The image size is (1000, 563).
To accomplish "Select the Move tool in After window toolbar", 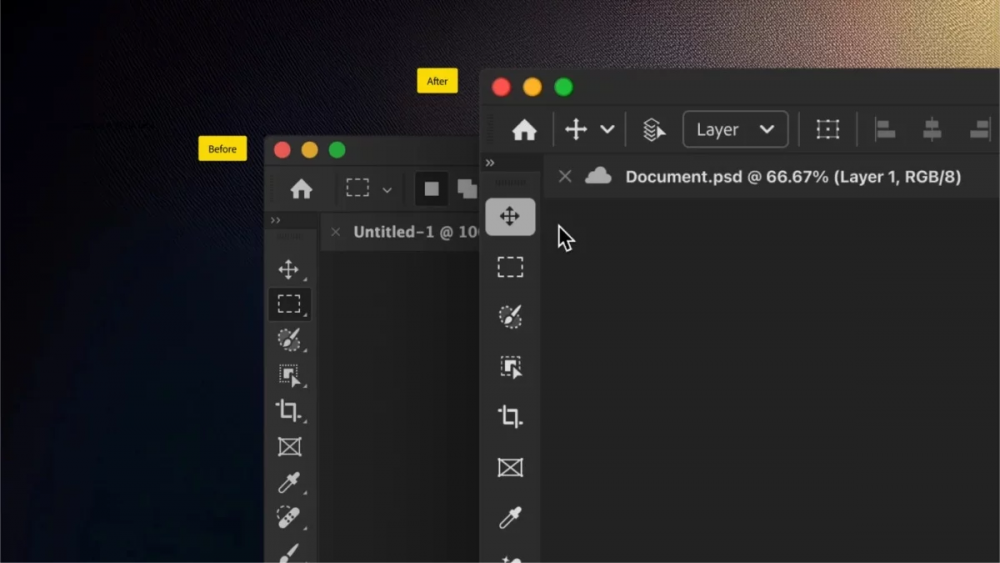I will pos(510,217).
